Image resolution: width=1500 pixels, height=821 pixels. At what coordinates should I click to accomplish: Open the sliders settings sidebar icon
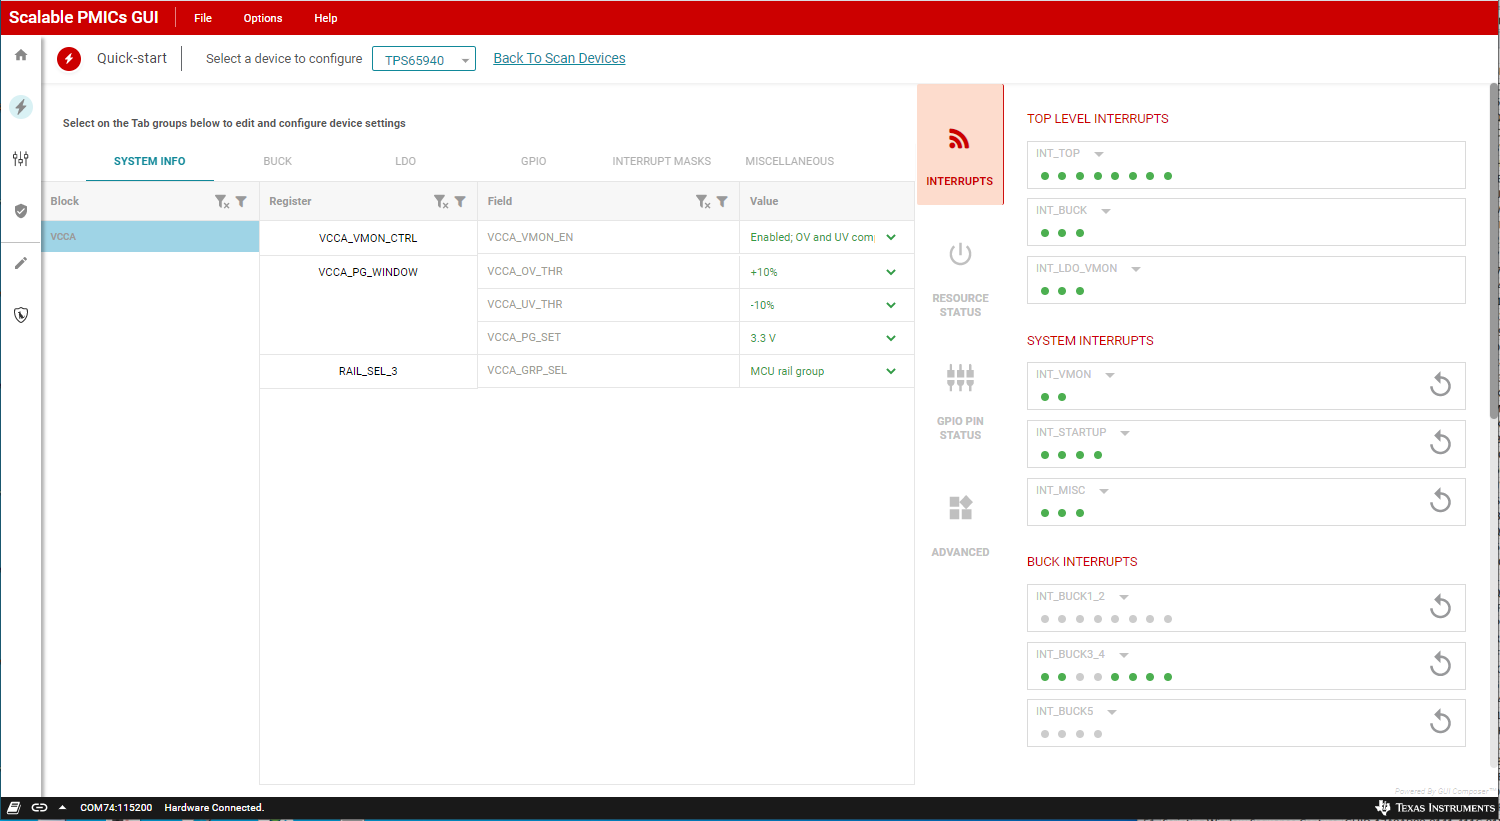(21, 159)
